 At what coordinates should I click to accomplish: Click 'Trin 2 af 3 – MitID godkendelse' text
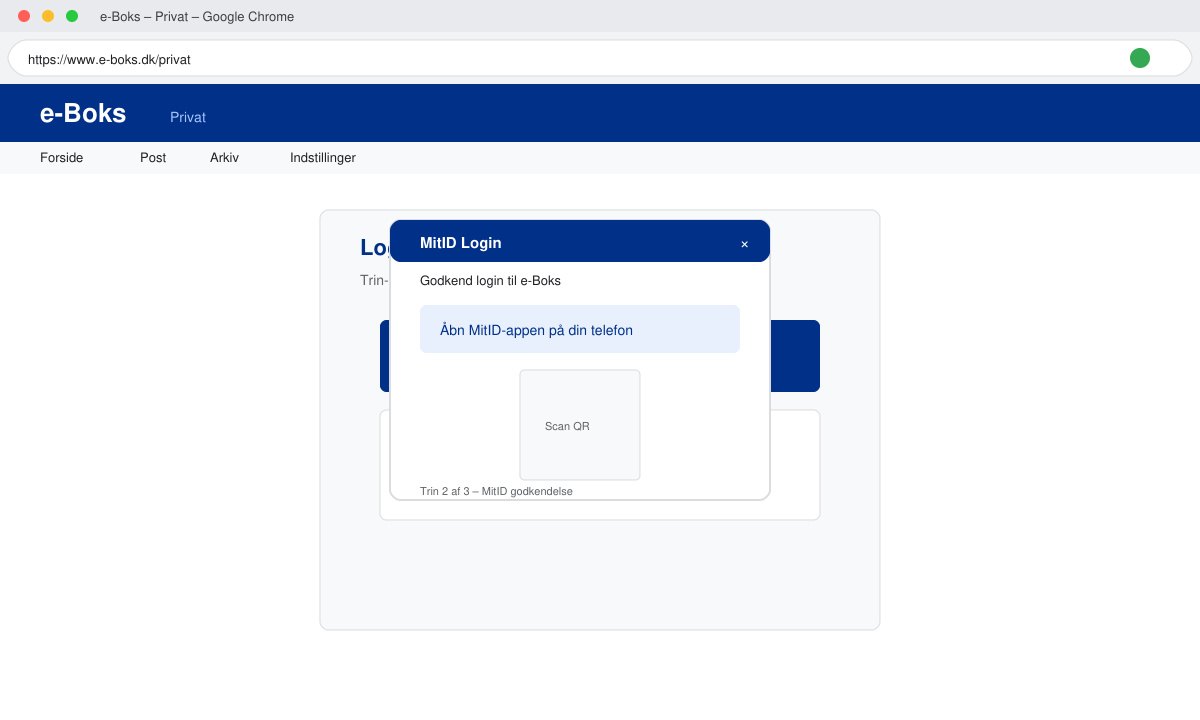(496, 491)
